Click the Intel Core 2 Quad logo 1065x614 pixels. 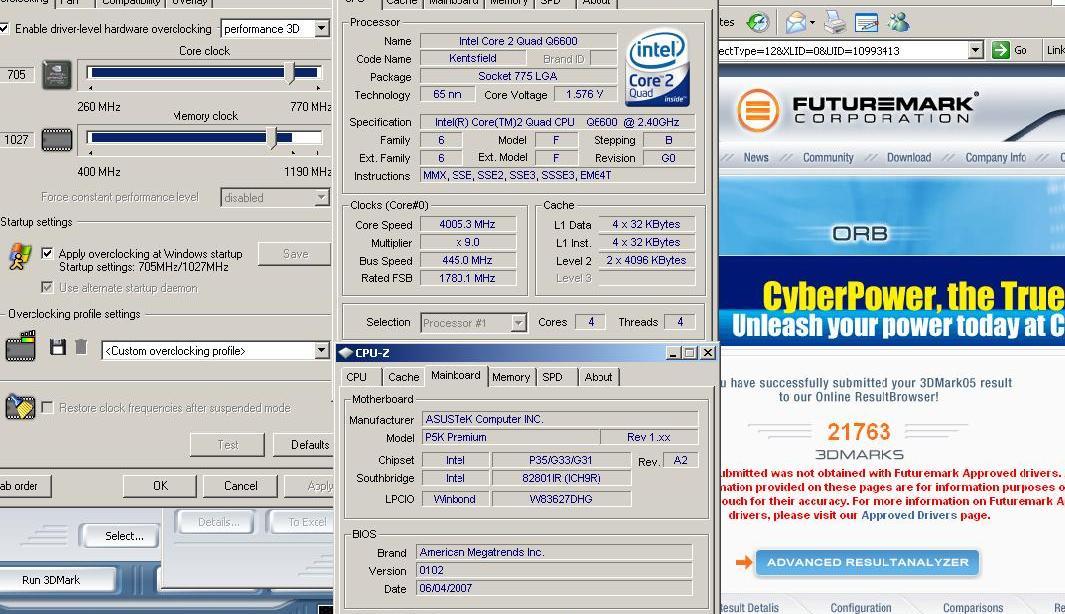pyautogui.click(x=656, y=68)
